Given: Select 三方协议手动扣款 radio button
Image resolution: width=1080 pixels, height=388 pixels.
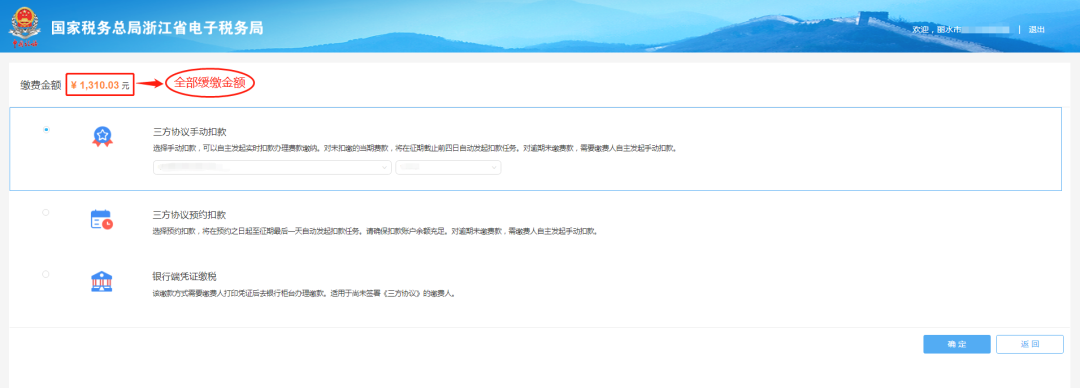Looking at the screenshot, I should 46,130.
